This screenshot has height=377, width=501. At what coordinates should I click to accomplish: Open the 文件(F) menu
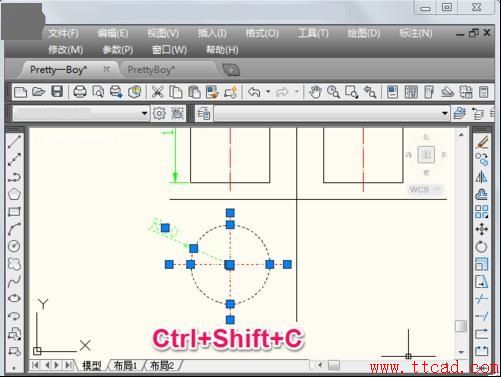click(63, 33)
